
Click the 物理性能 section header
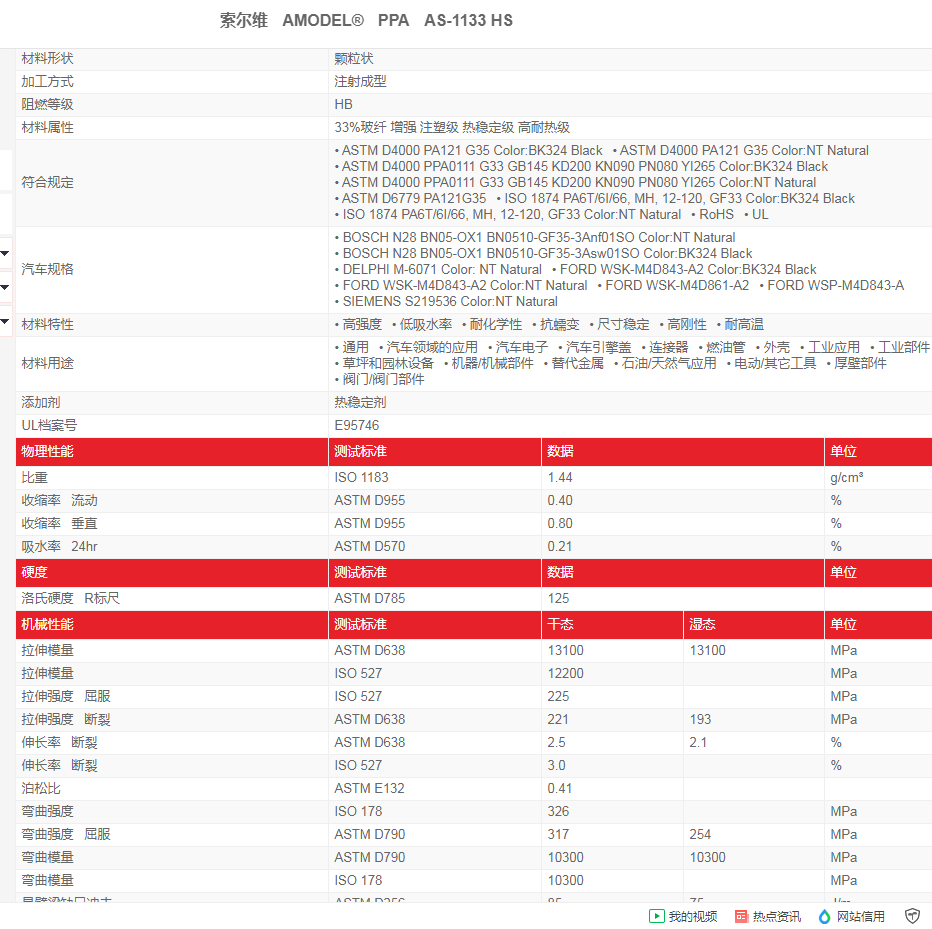(x=48, y=451)
